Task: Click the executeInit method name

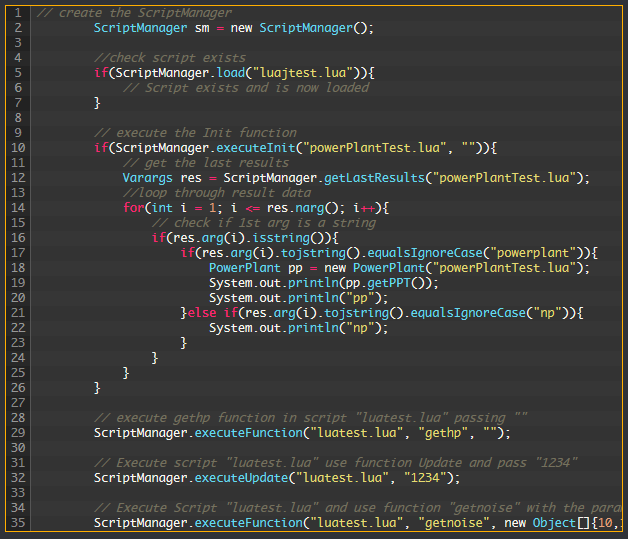Action: (250, 148)
